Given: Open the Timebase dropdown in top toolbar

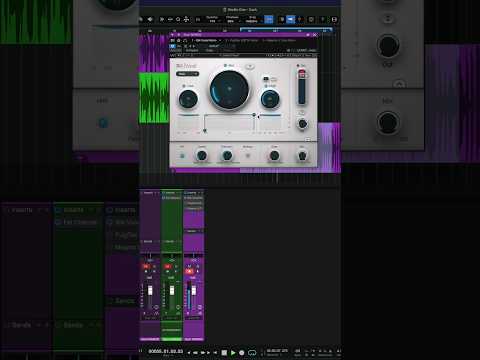Looking at the screenshot, I should [232, 19].
